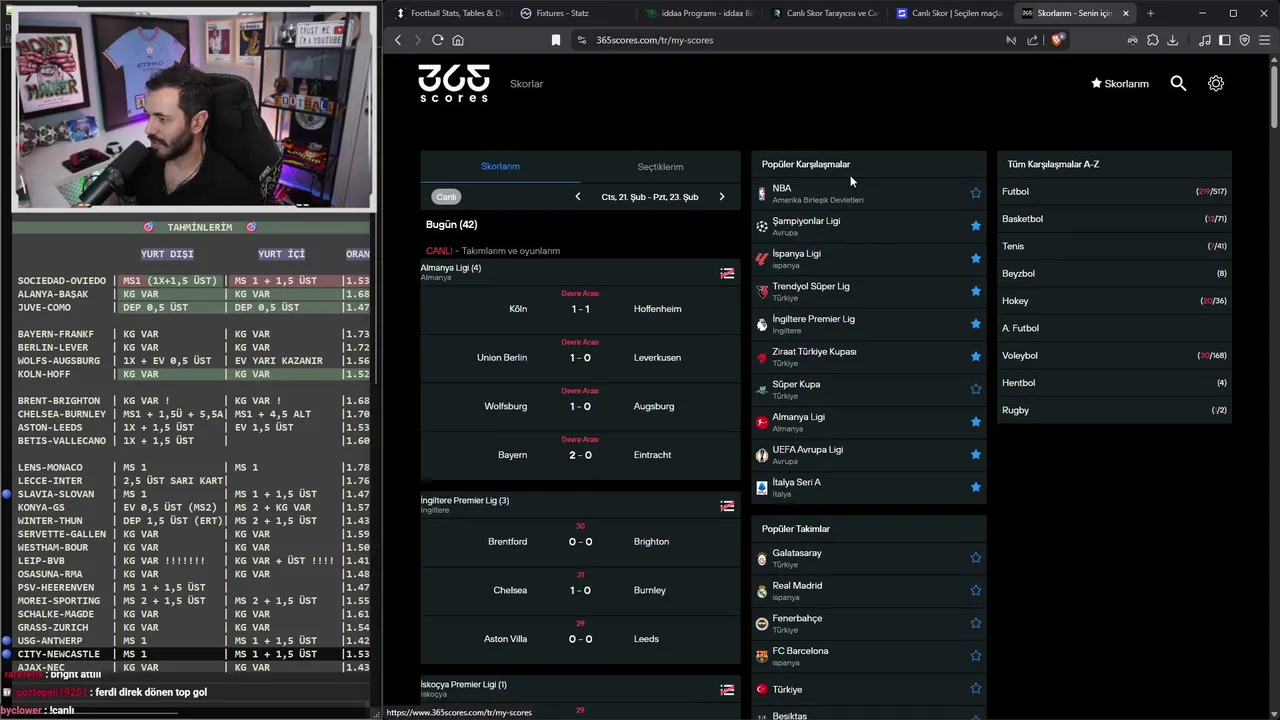The height and width of the screenshot is (720, 1280).
Task: Open the settings gear icon in 365scores header
Action: coord(1216,84)
